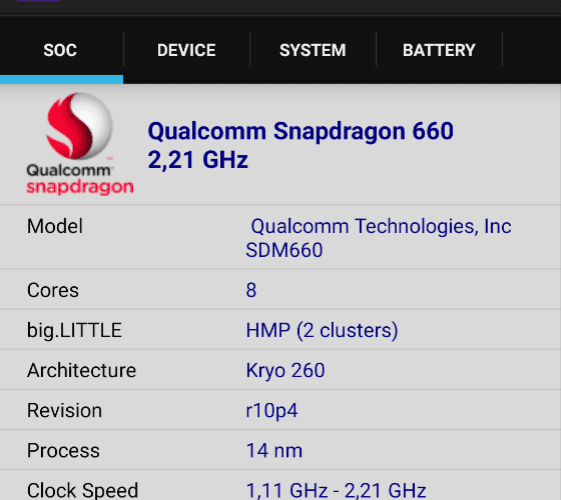Select the Clock Speed row label
Image resolution: width=561 pixels, height=500 pixels.
tap(82, 491)
